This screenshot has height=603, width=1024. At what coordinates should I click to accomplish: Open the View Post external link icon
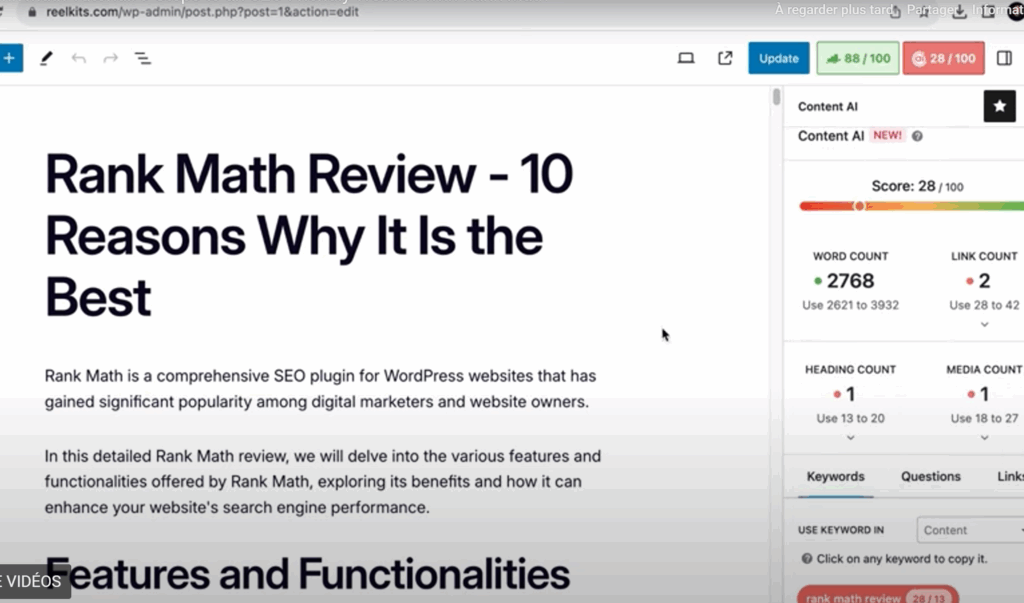tap(725, 59)
